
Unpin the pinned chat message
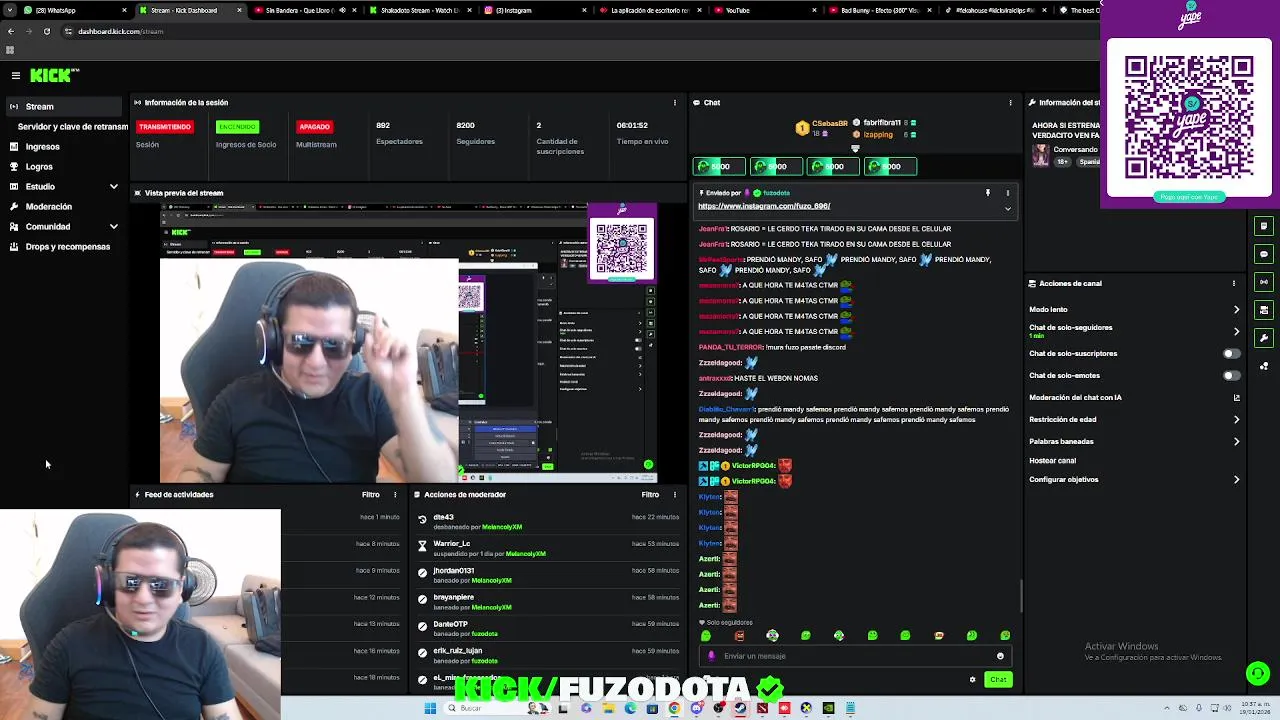tap(987, 193)
